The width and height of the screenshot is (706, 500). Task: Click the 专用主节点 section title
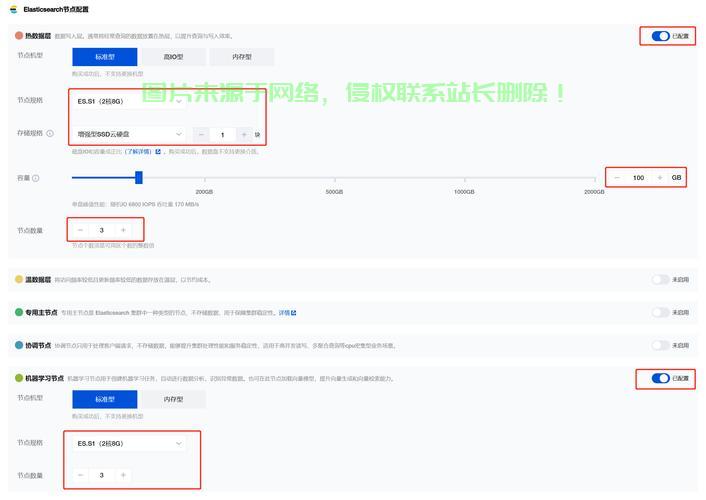41,312
